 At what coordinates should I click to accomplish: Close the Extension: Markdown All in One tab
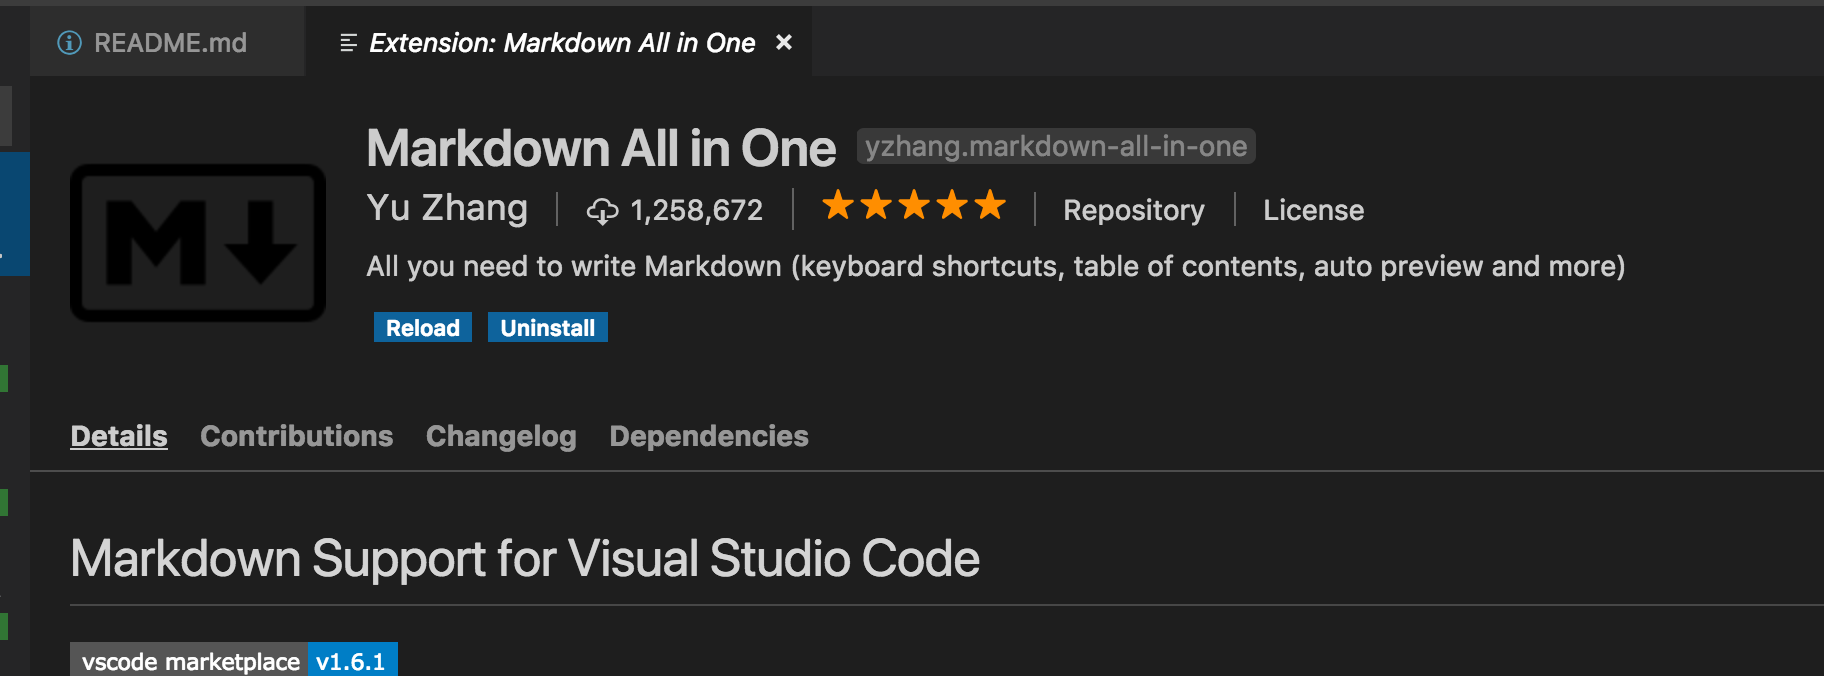point(784,42)
